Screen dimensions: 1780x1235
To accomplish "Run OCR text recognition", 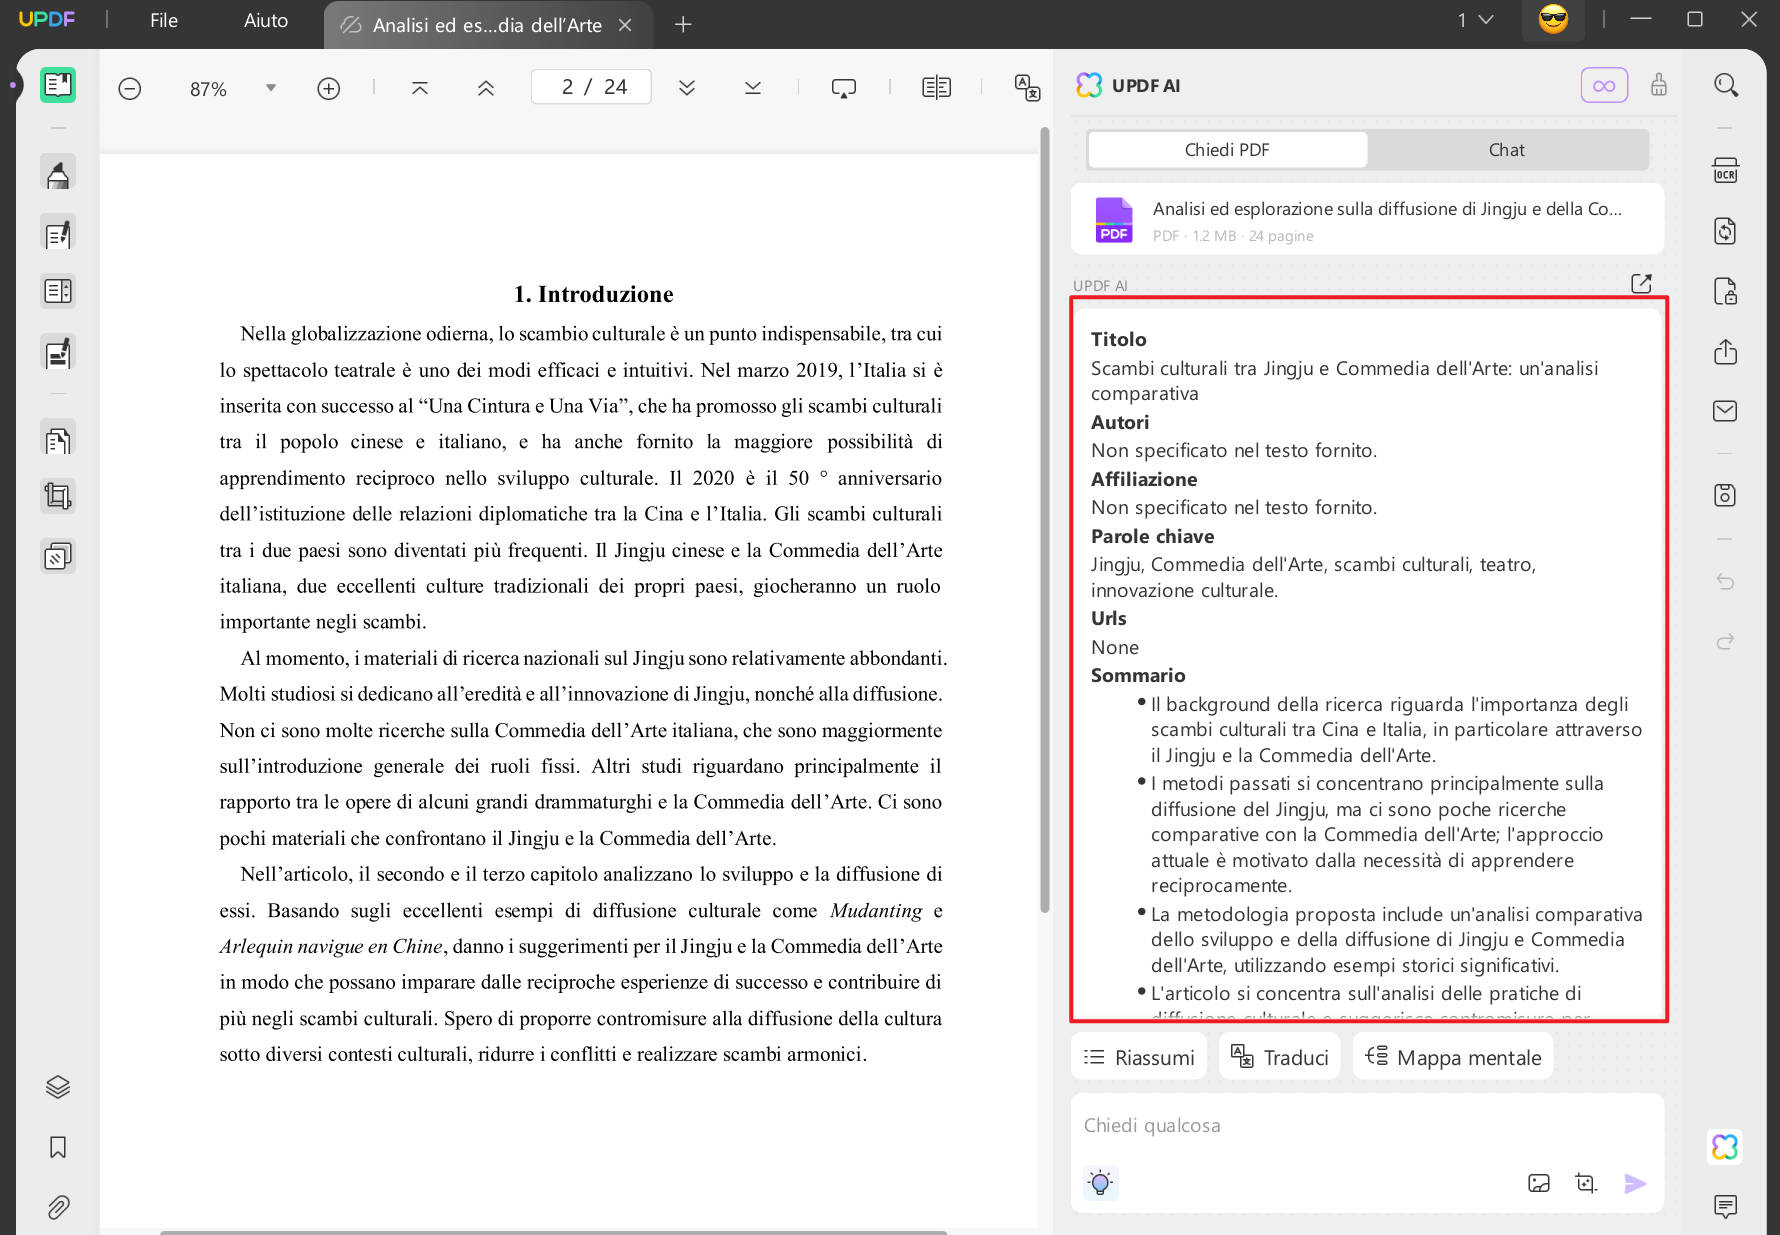I will pyautogui.click(x=1726, y=171).
